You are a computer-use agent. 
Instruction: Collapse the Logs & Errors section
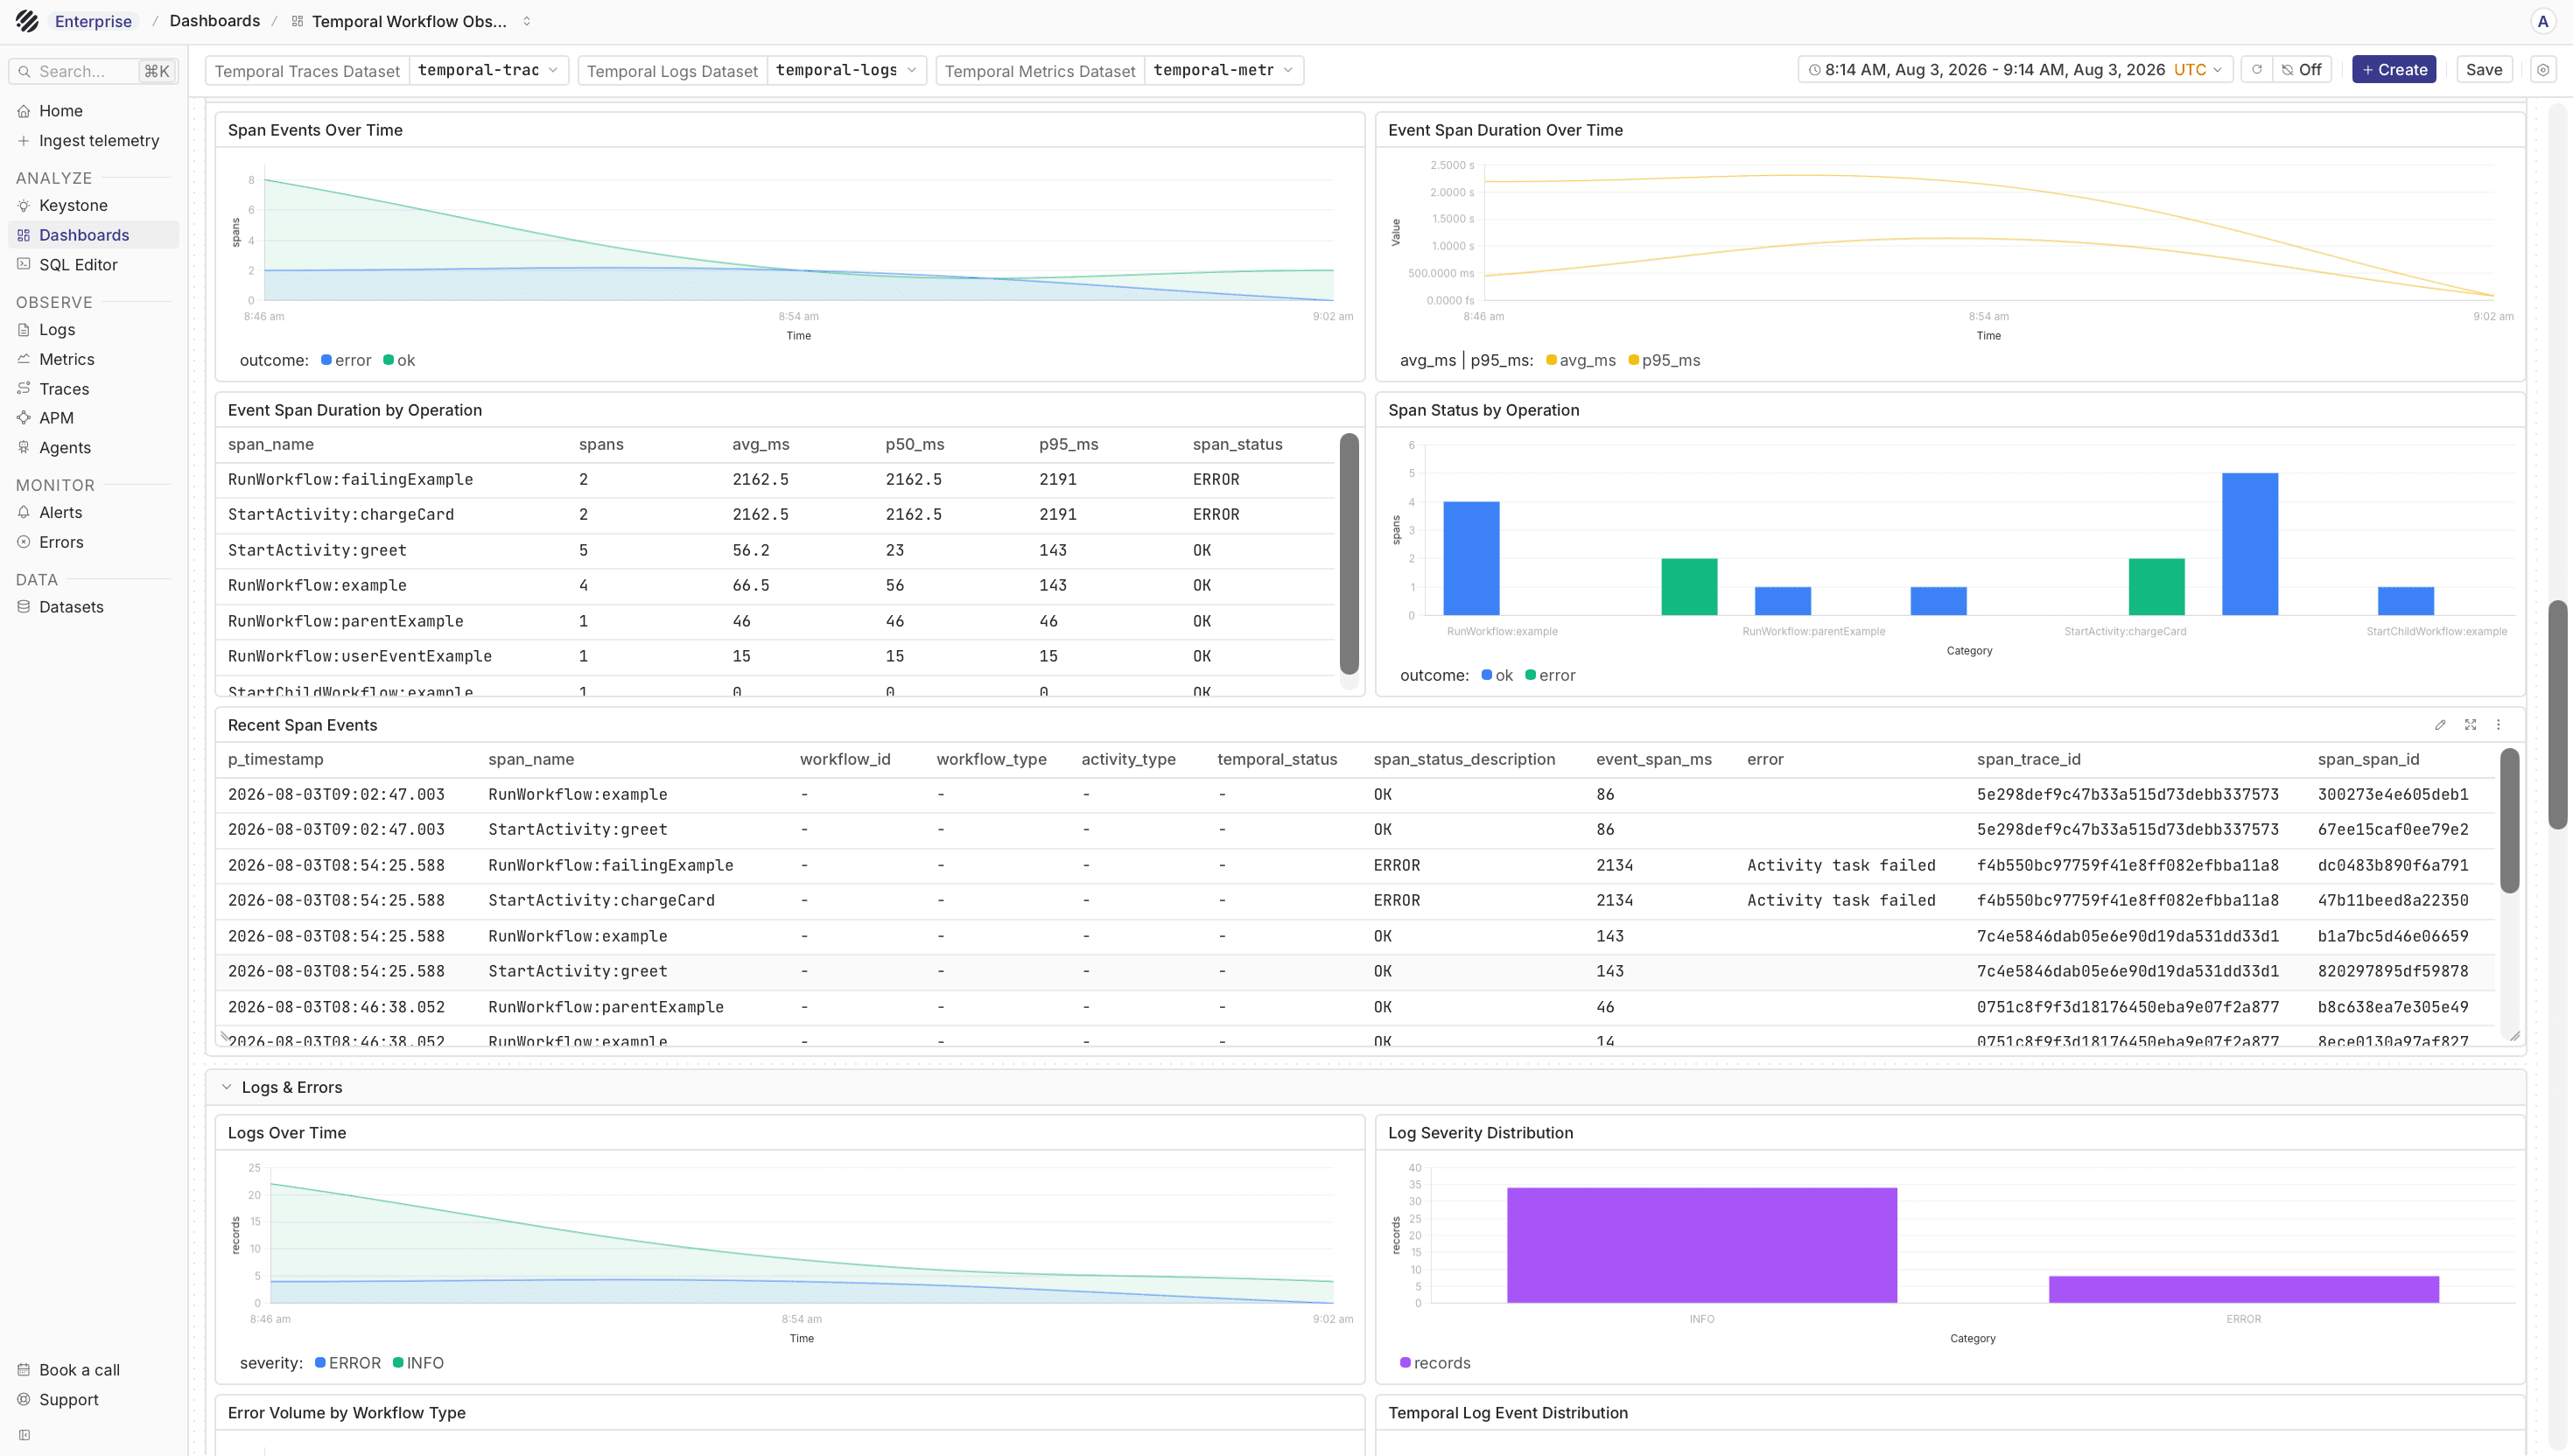(x=227, y=1088)
